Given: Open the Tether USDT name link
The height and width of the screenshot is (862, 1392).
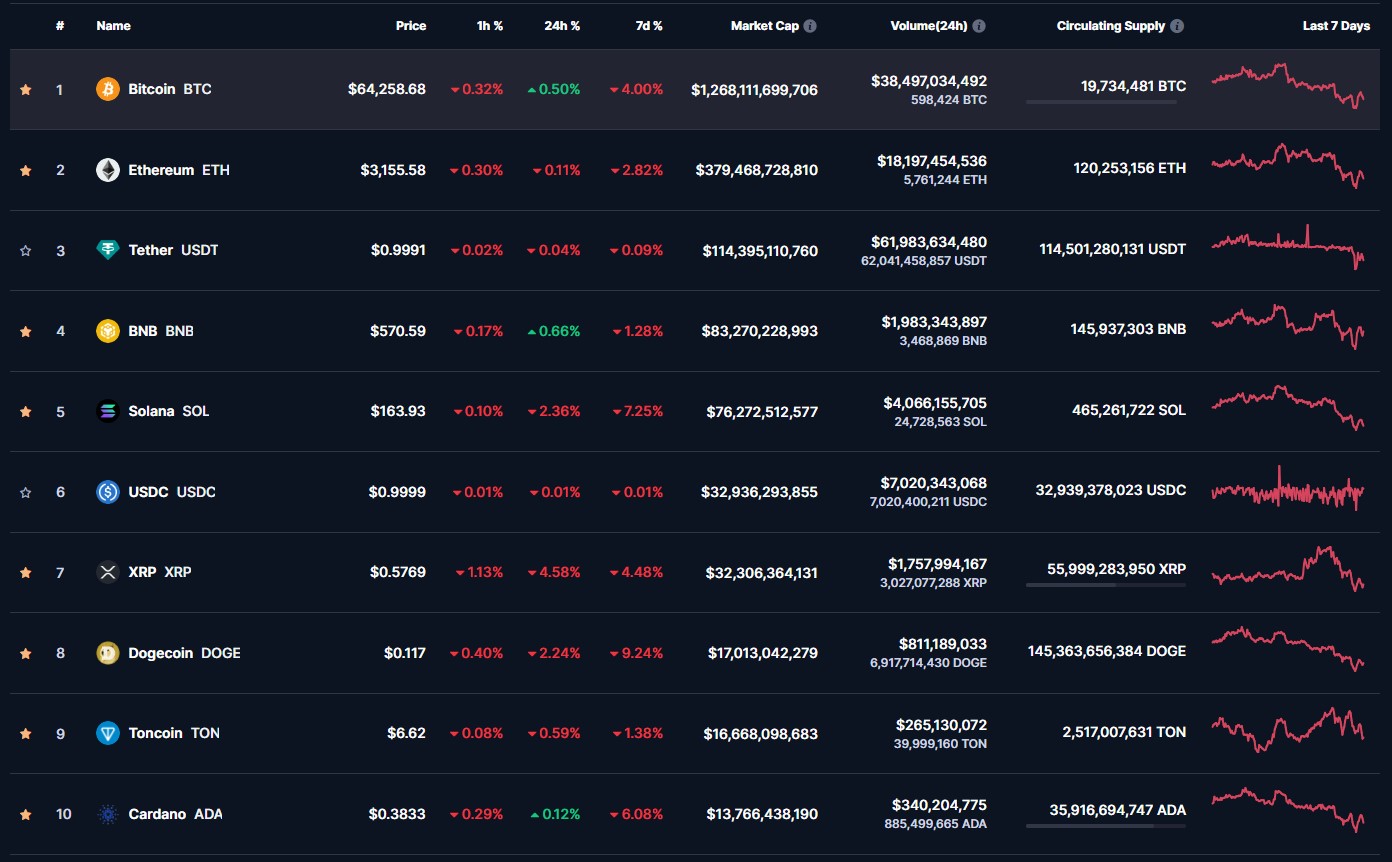Looking at the screenshot, I should click(x=173, y=250).
